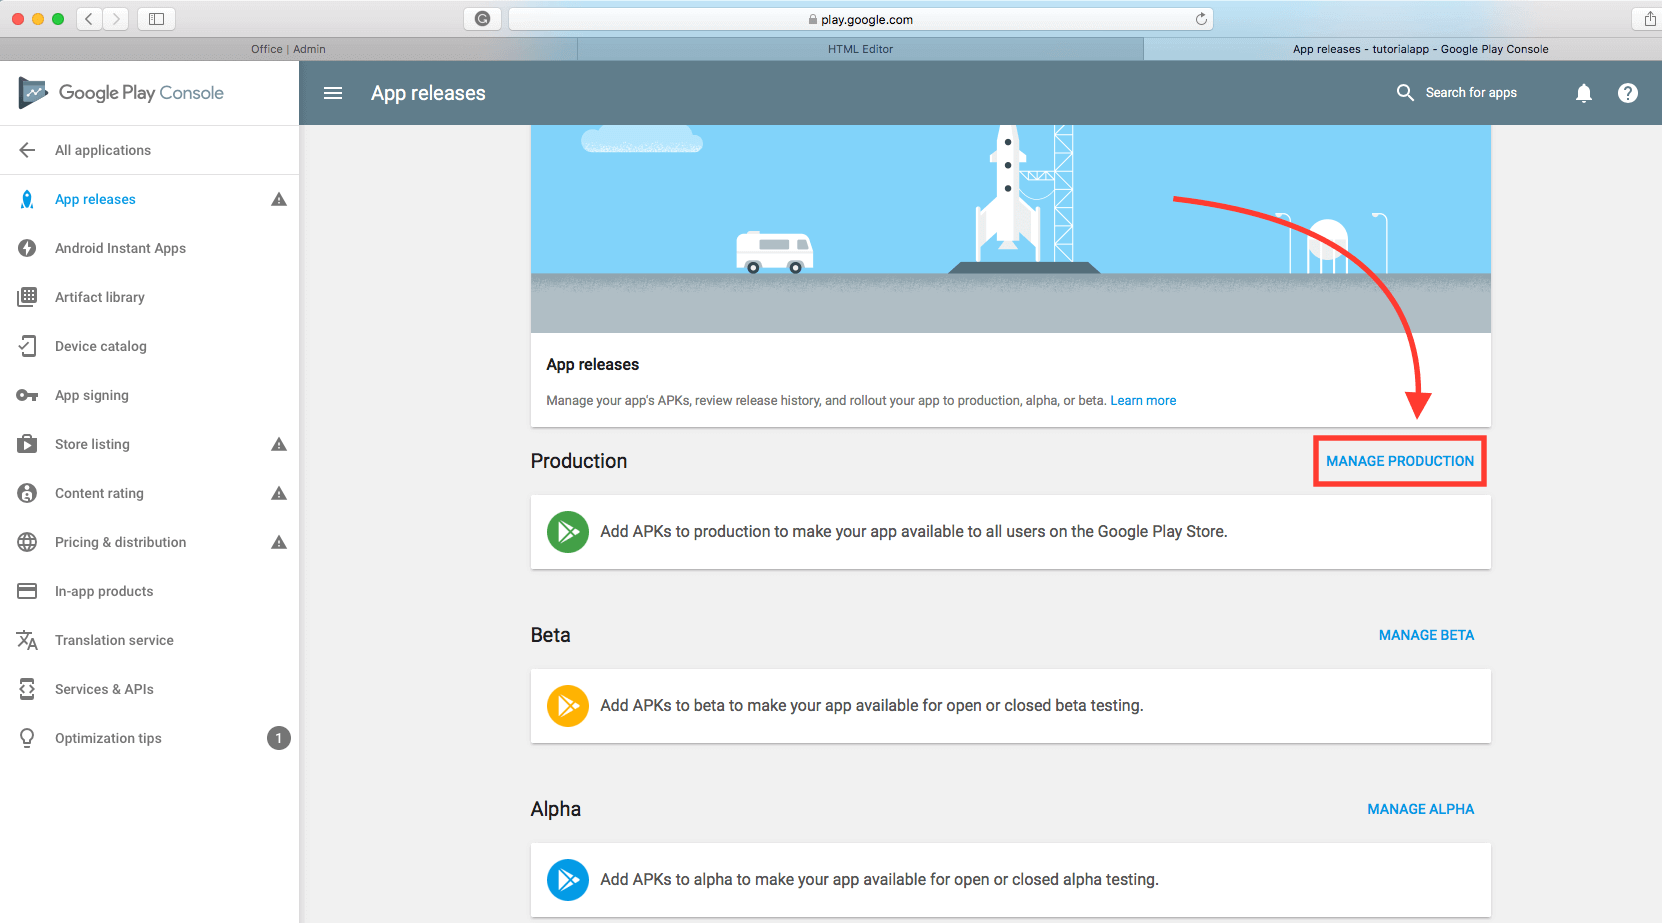Click the play.google.com address bar
This screenshot has width=1662, height=923.
tap(861, 19)
